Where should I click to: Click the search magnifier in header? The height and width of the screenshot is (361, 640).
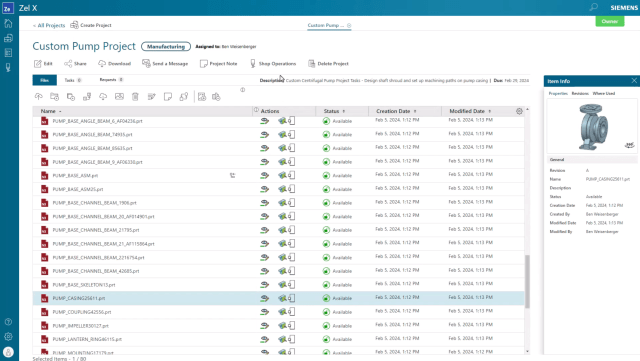coord(593,7)
